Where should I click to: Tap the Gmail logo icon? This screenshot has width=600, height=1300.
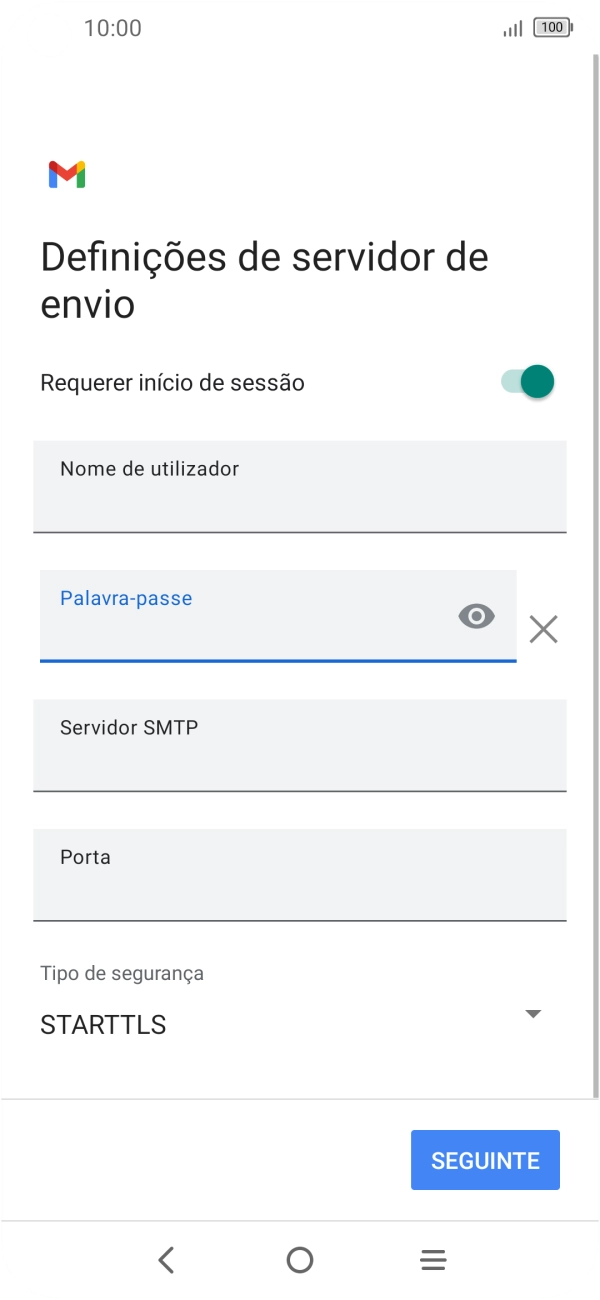pyautogui.click(x=67, y=174)
